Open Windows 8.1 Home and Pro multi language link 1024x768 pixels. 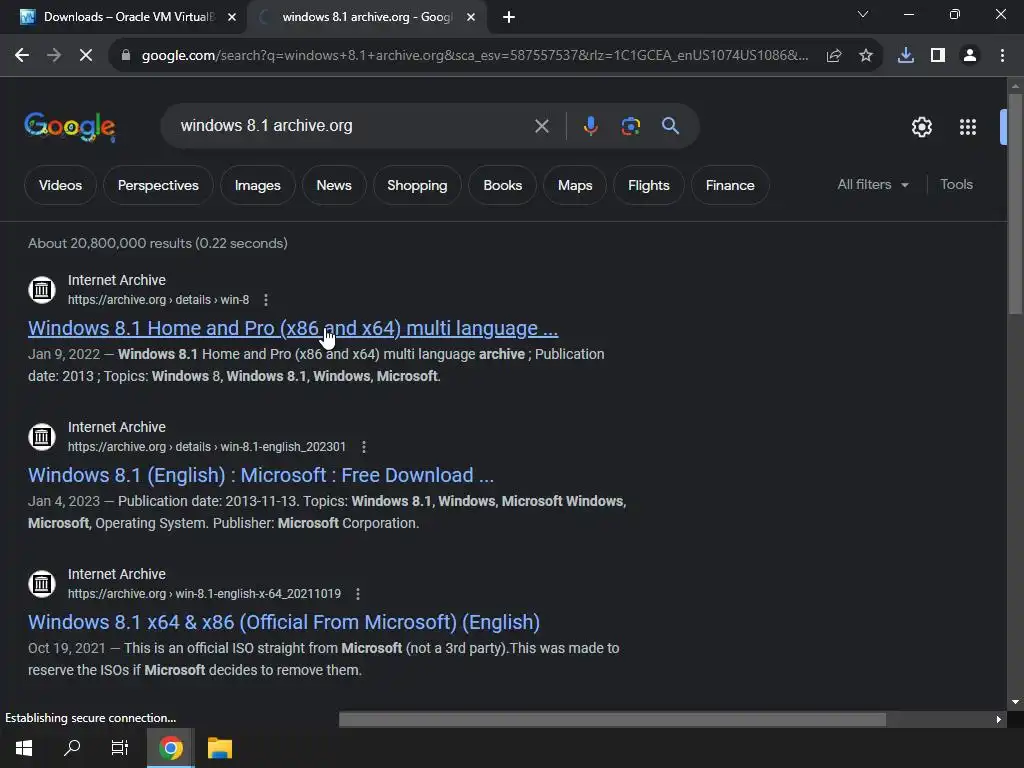tap(293, 328)
